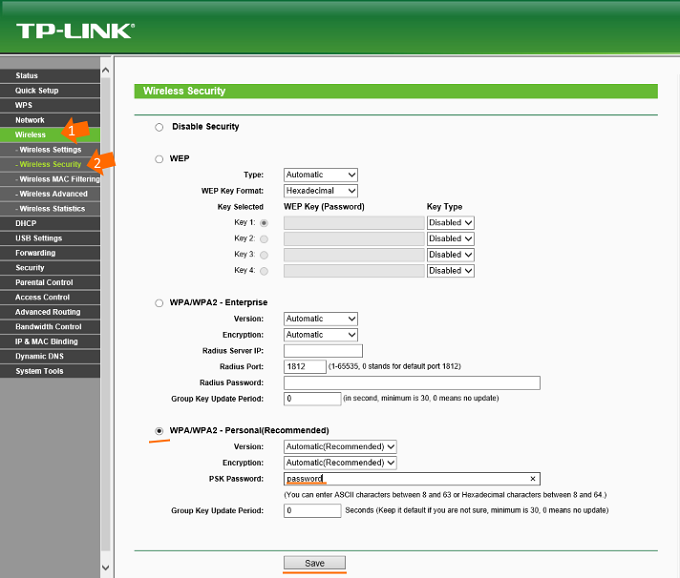Viewport: 680px width, 578px height.
Task: Open Wireless Security submenu item
Action: click(50, 164)
